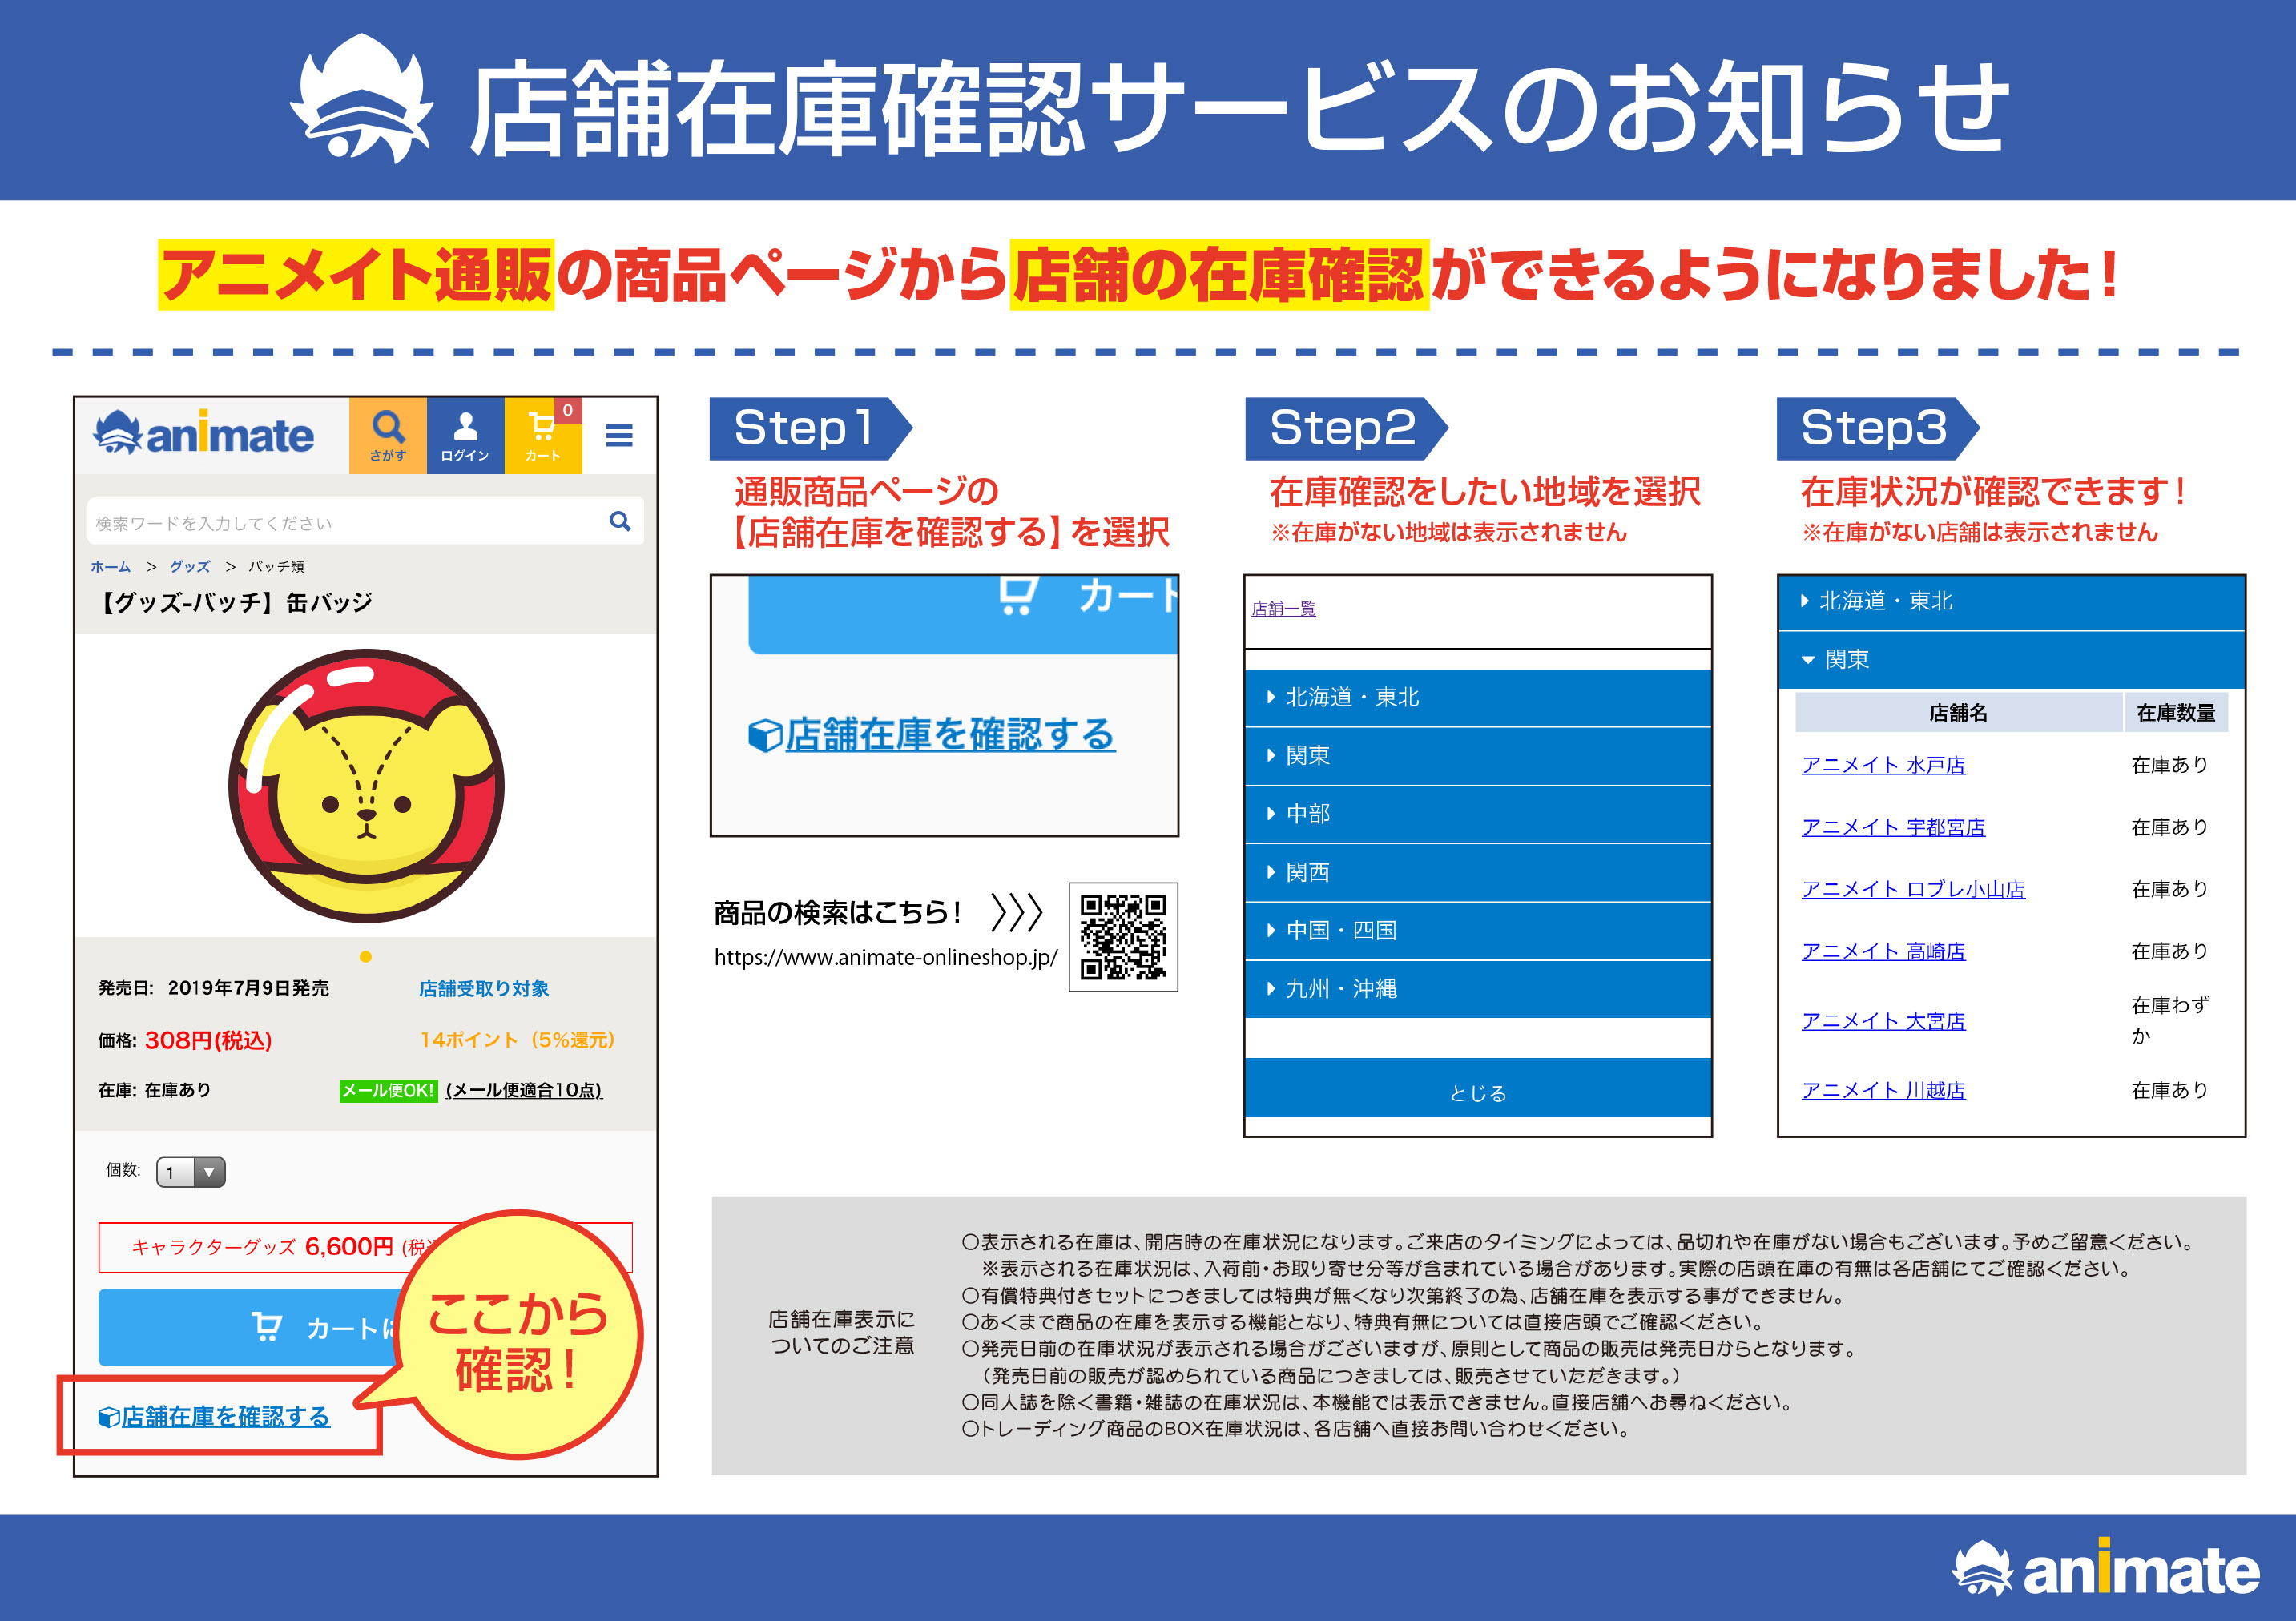Open the グッズ breadcrumb link
Viewport: 2296px width, 1621px height.
click(189, 566)
